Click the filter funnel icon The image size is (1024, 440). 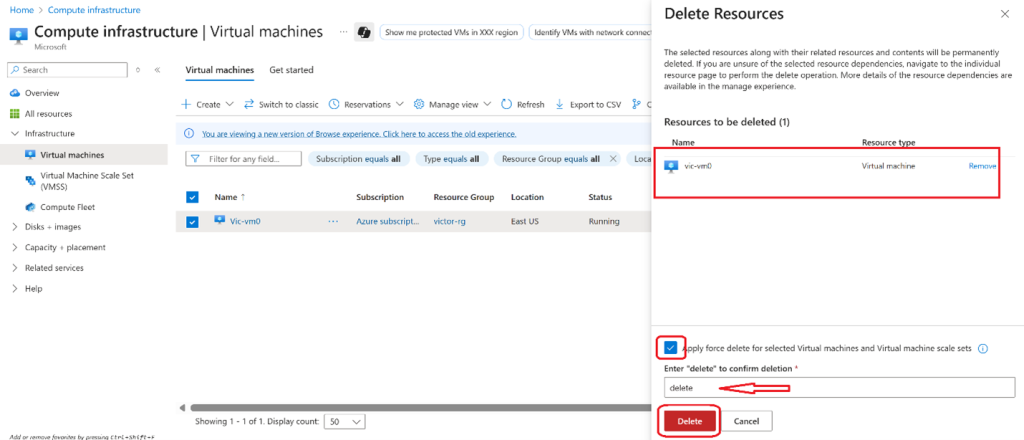click(x=195, y=159)
